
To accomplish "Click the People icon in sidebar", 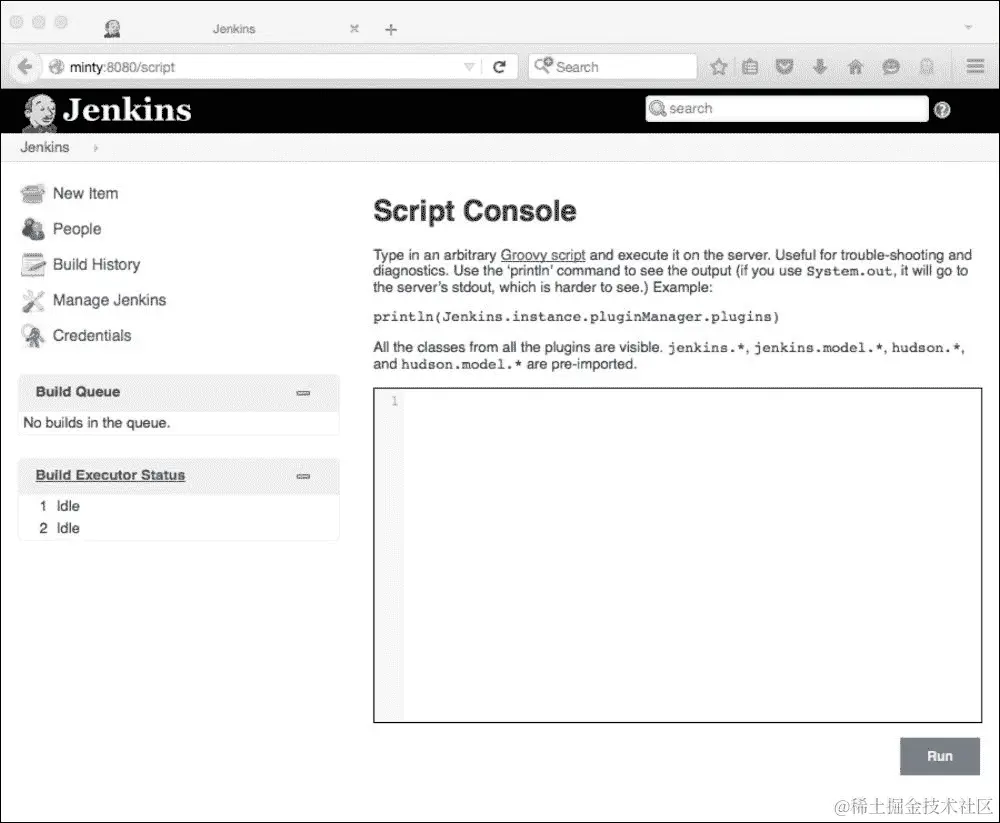I will point(33,229).
